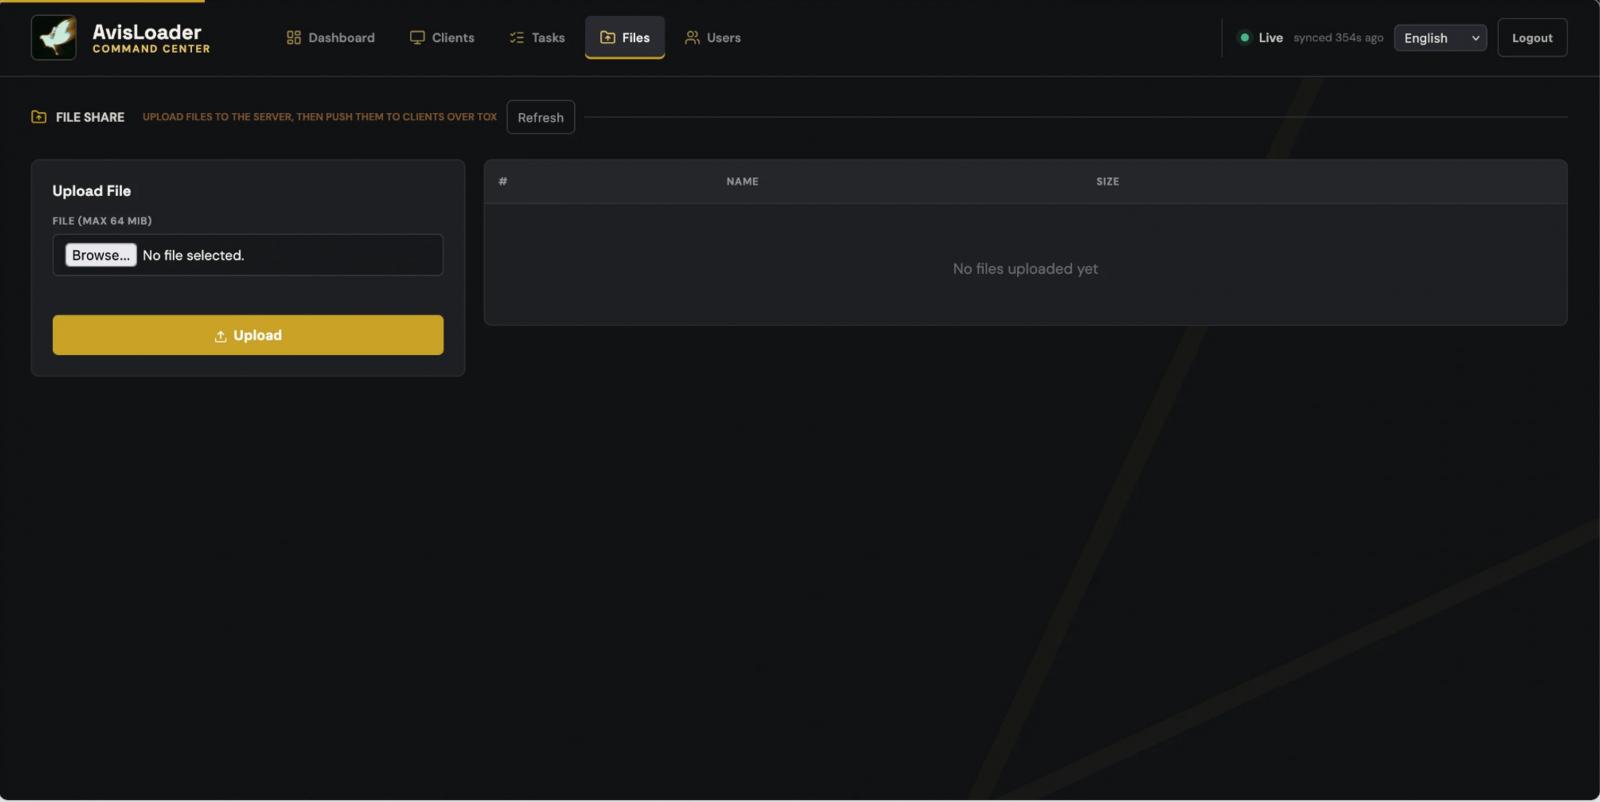Click the Users people icon

point(692,38)
